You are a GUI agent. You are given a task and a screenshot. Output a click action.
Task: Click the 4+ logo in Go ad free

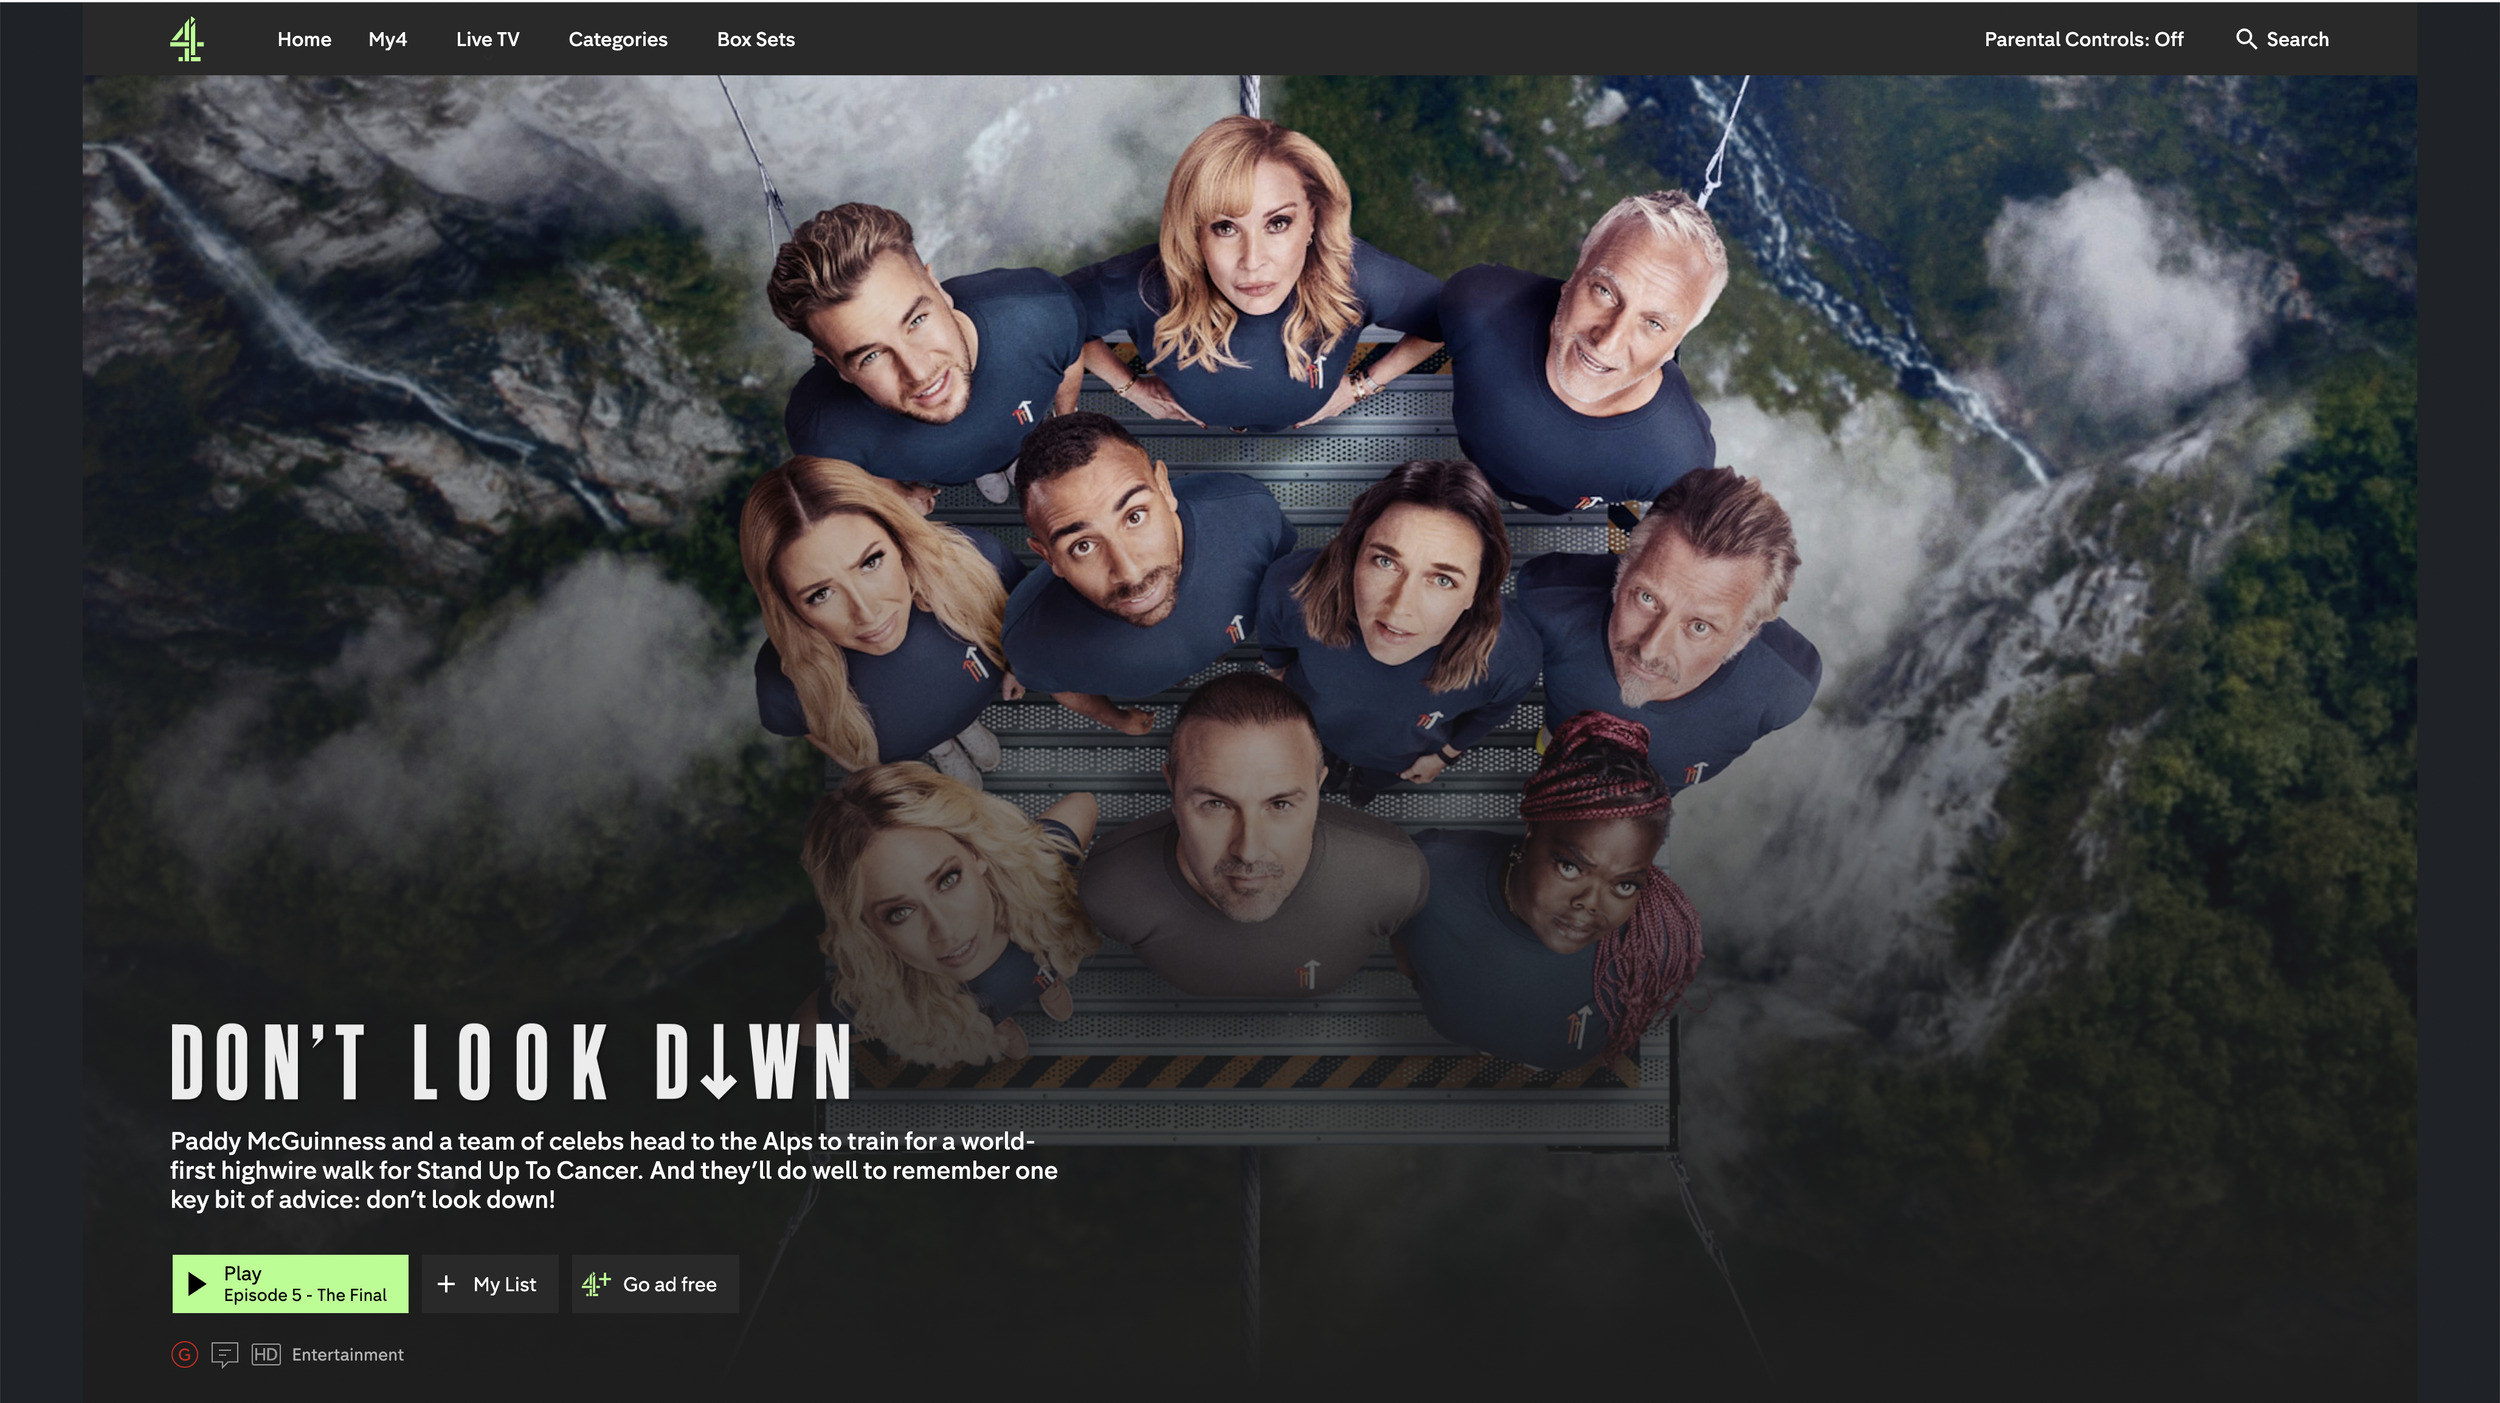596,1283
